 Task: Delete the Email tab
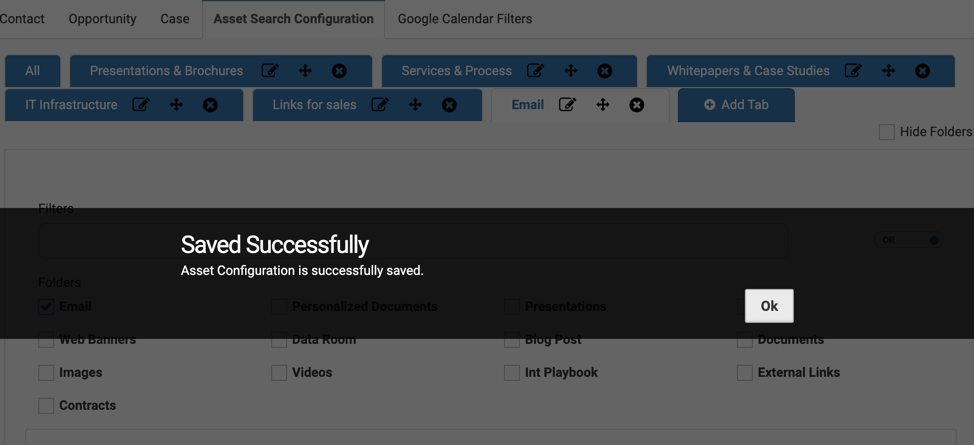coord(636,105)
